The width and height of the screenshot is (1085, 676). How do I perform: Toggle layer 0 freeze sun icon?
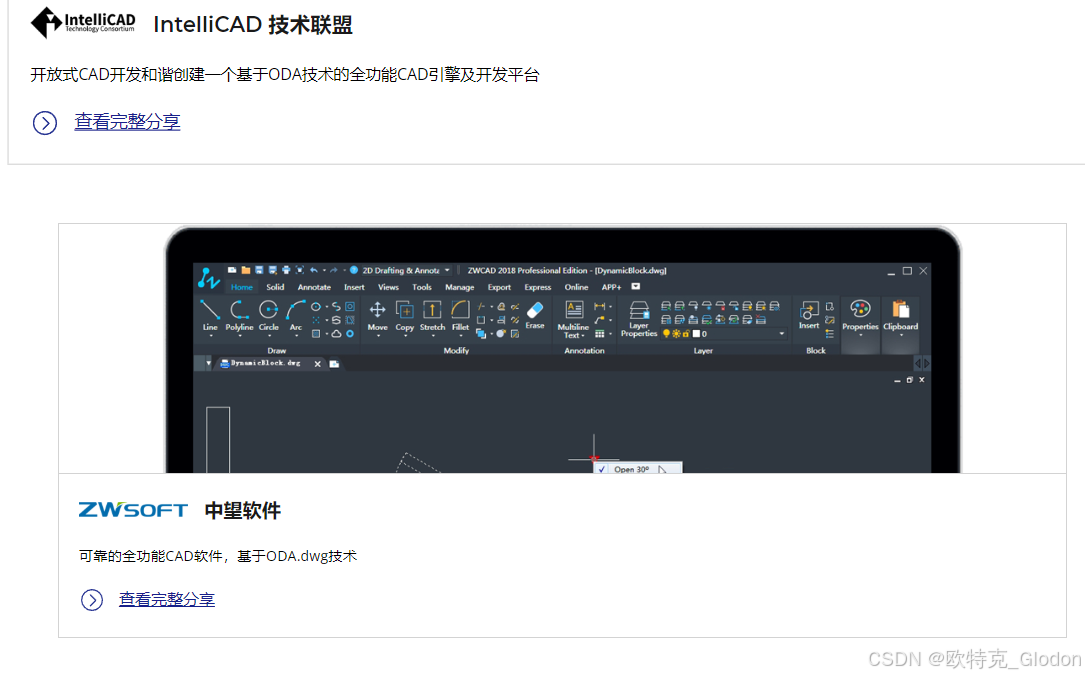click(676, 334)
